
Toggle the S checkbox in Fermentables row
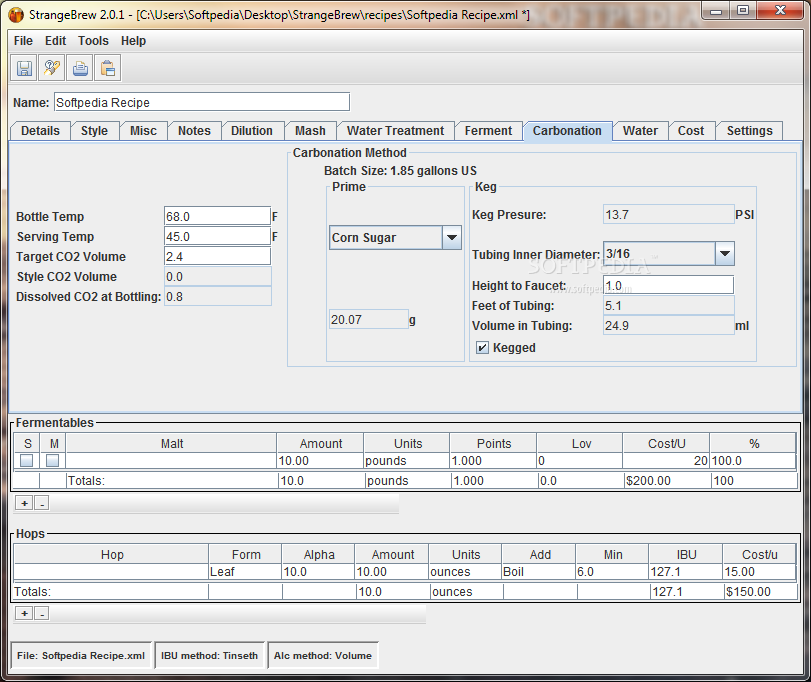point(26,460)
